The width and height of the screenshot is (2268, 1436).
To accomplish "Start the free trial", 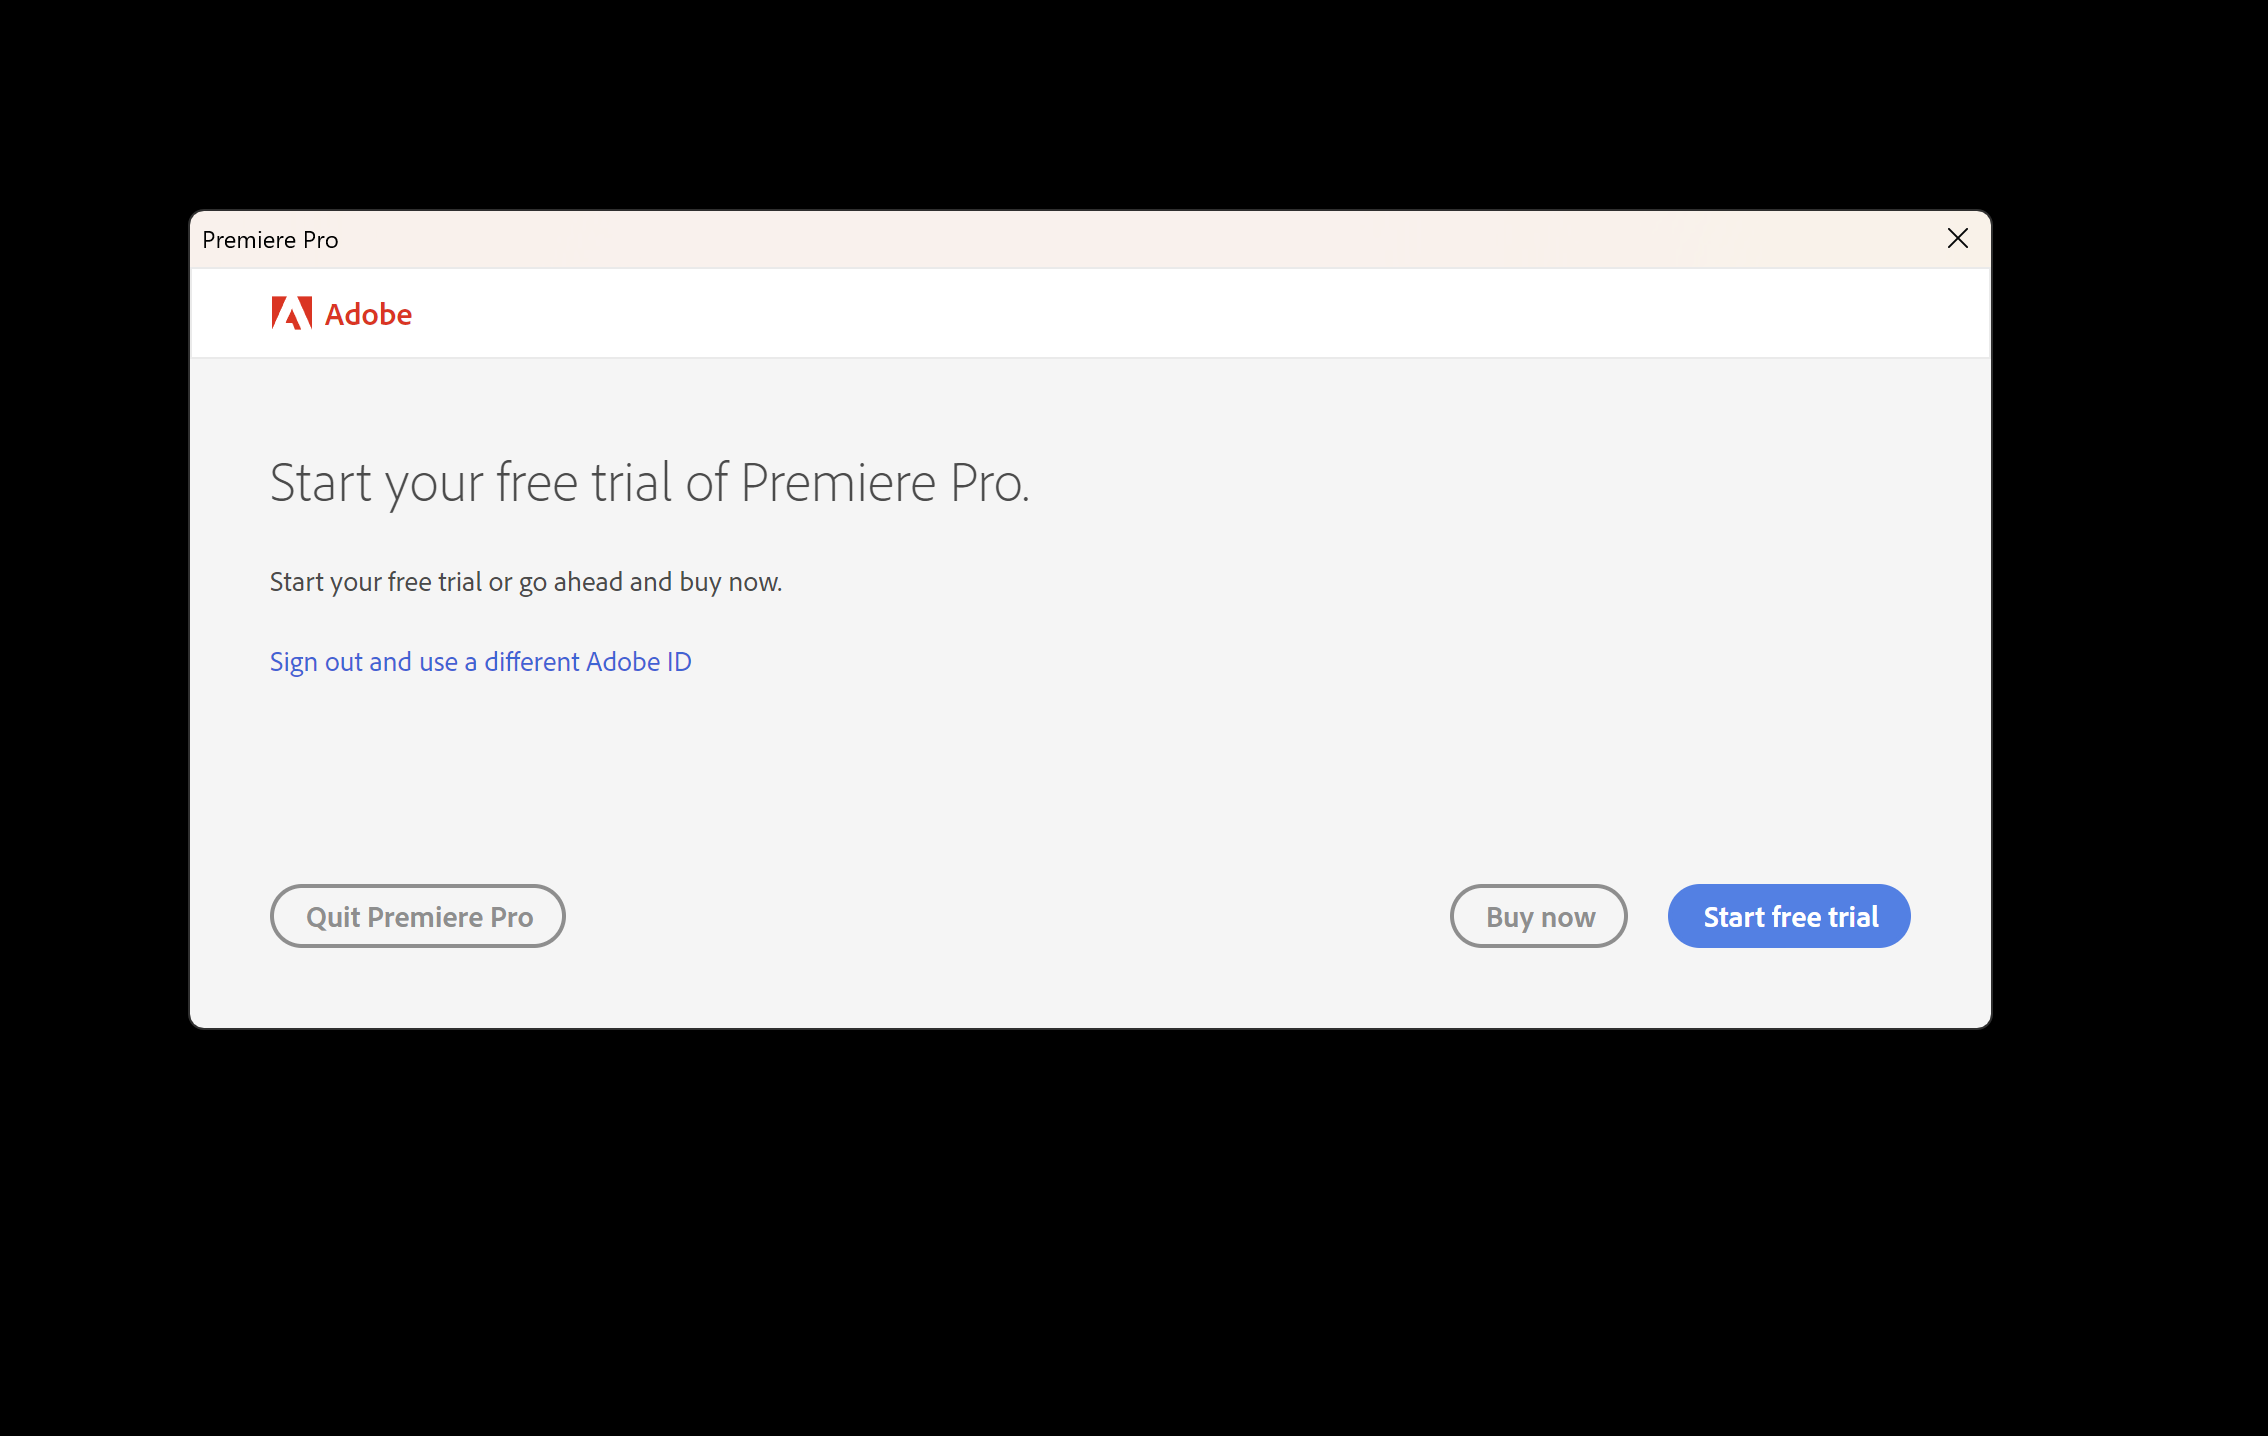I will [x=1789, y=916].
